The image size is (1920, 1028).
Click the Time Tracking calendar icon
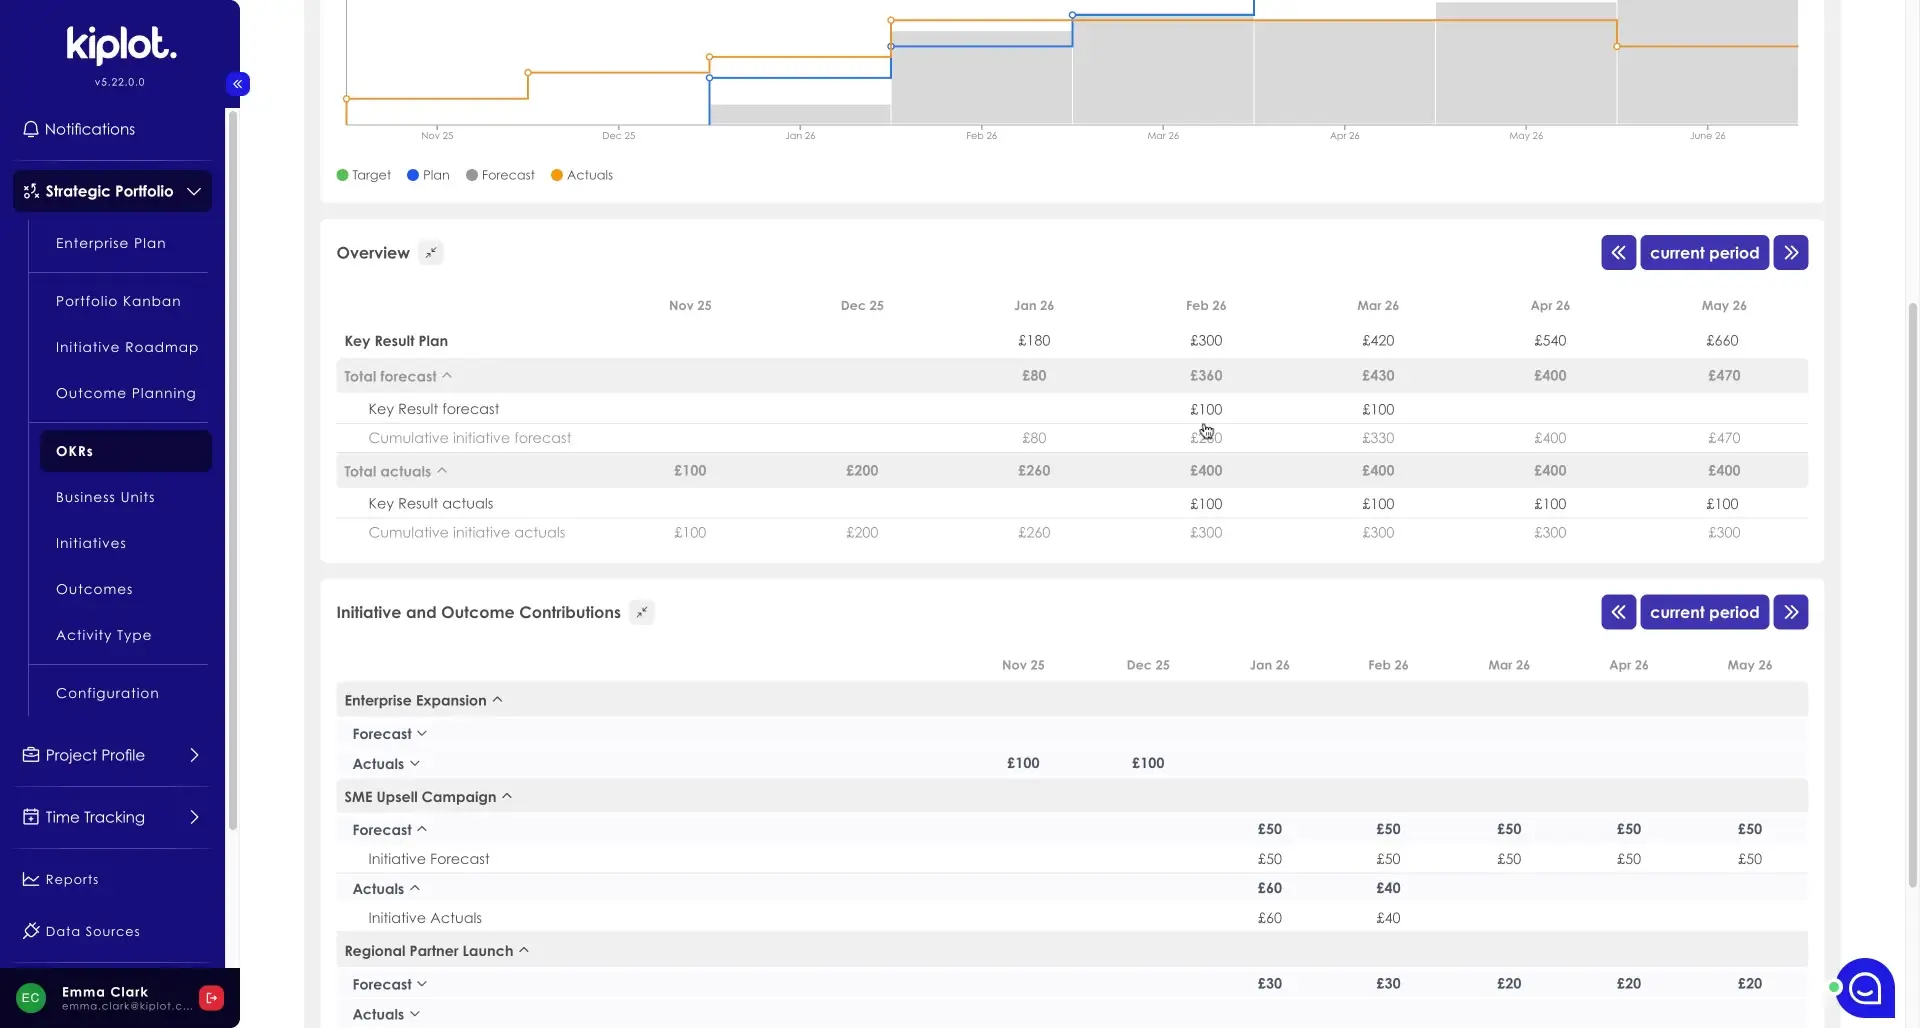[x=29, y=817]
